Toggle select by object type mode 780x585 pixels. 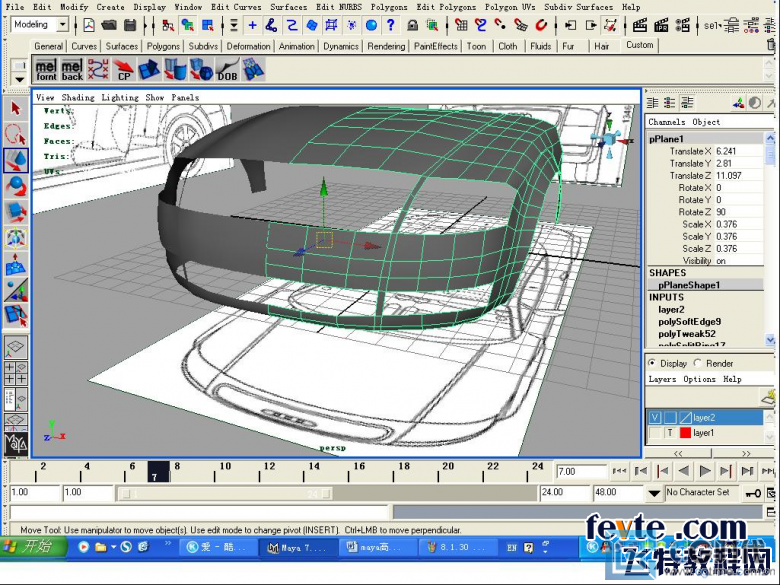[x=188, y=25]
